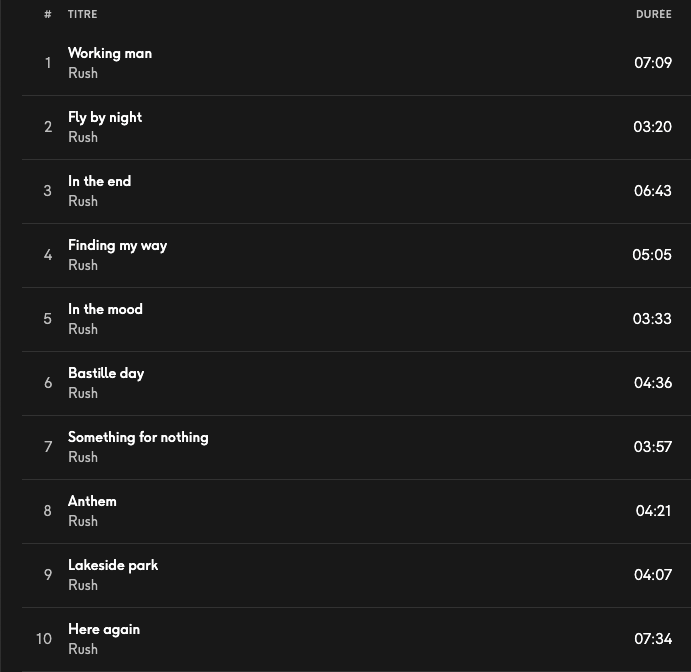Open Rush artist link under Anthem

coord(83,521)
